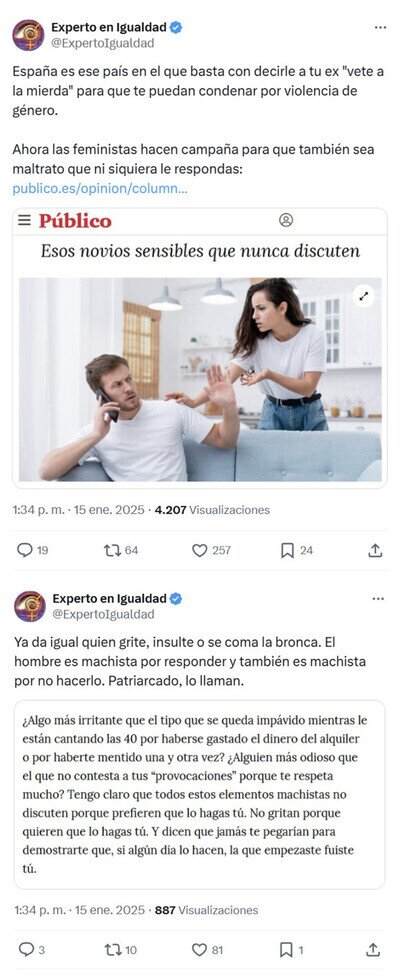Open the quoted article text excerpt image
Screen dimensions: 400x979
[200, 794]
